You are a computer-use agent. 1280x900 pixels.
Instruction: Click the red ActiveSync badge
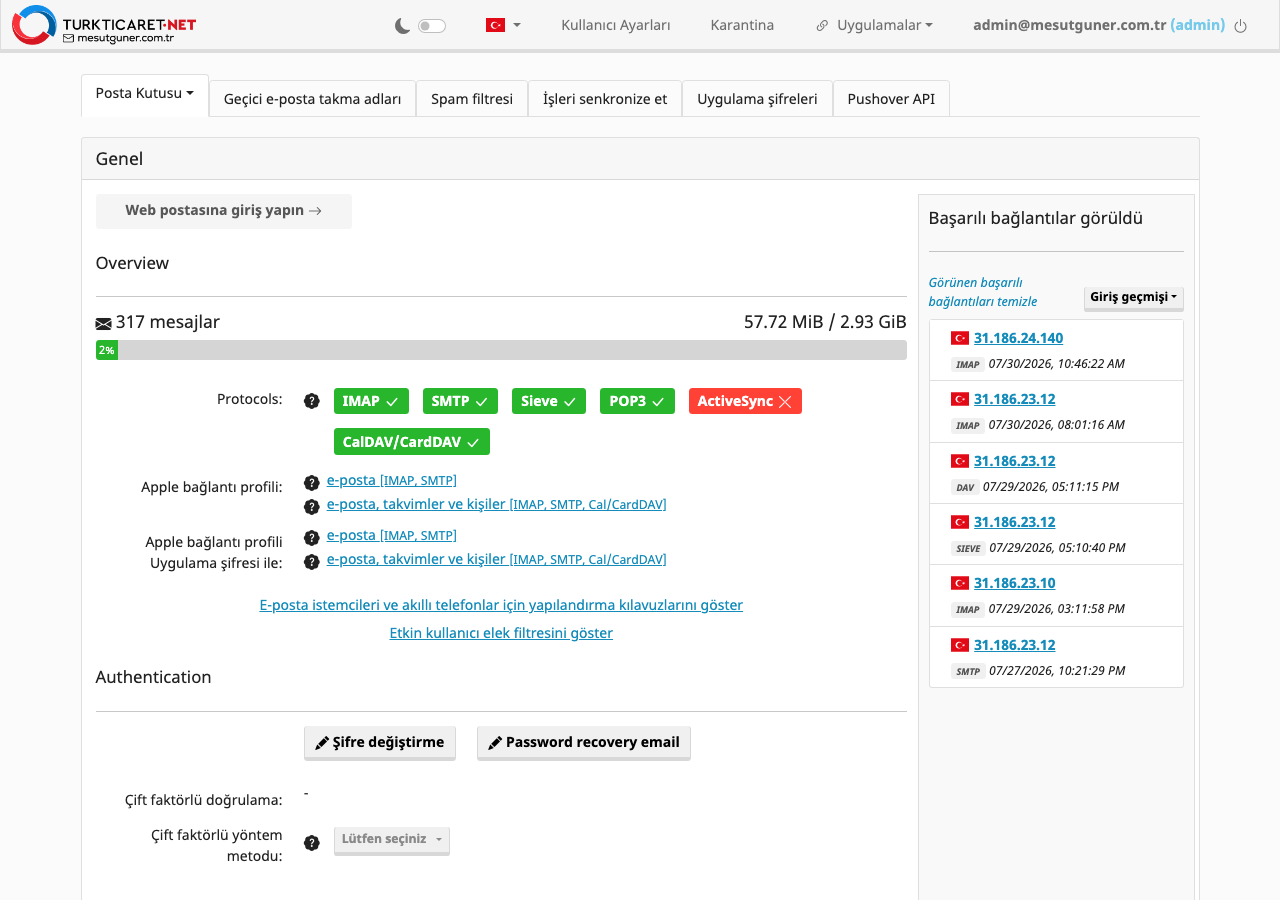click(x=745, y=401)
